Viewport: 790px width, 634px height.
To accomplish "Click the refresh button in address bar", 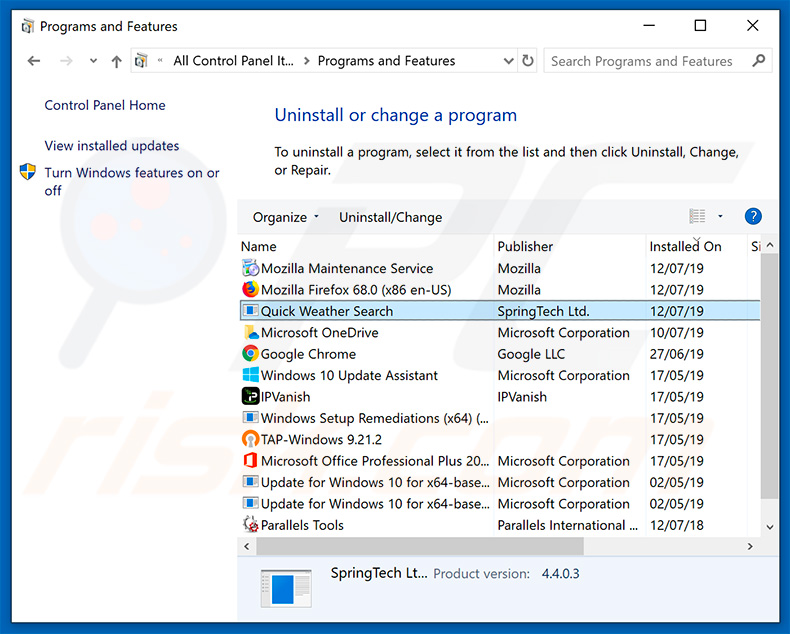I will click(528, 61).
